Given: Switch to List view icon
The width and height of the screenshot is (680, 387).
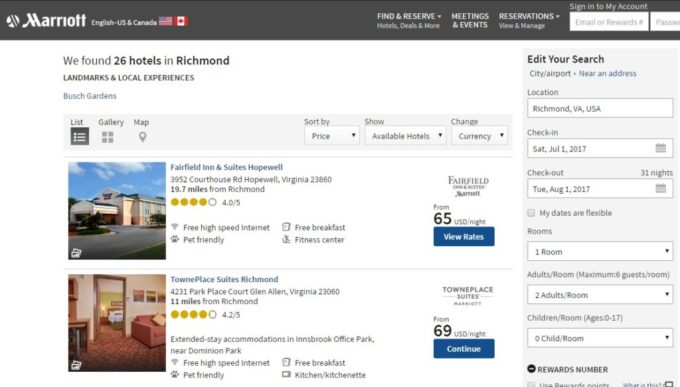Looking at the screenshot, I should click(80, 137).
